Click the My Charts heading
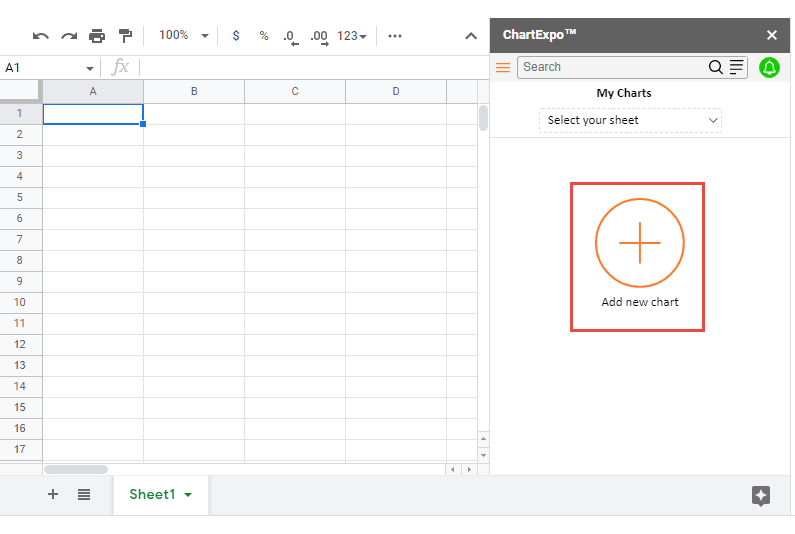This screenshot has width=795, height=534. (624, 93)
